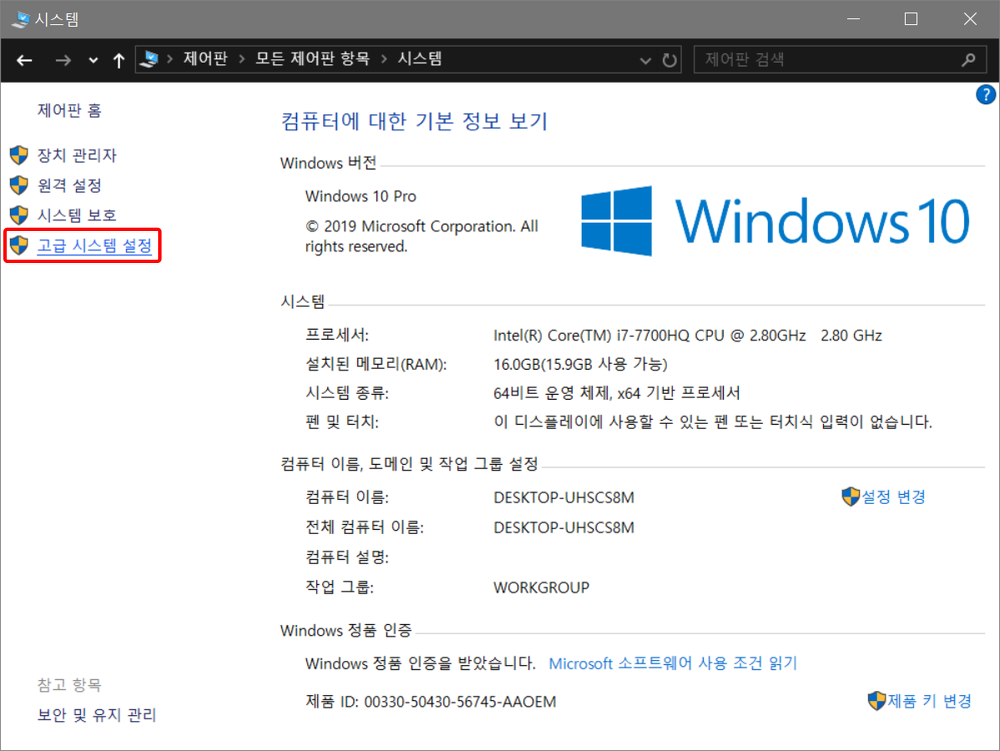1000x751 pixels.
Task: Click the 16.0GB memory value
Action: 580,364
